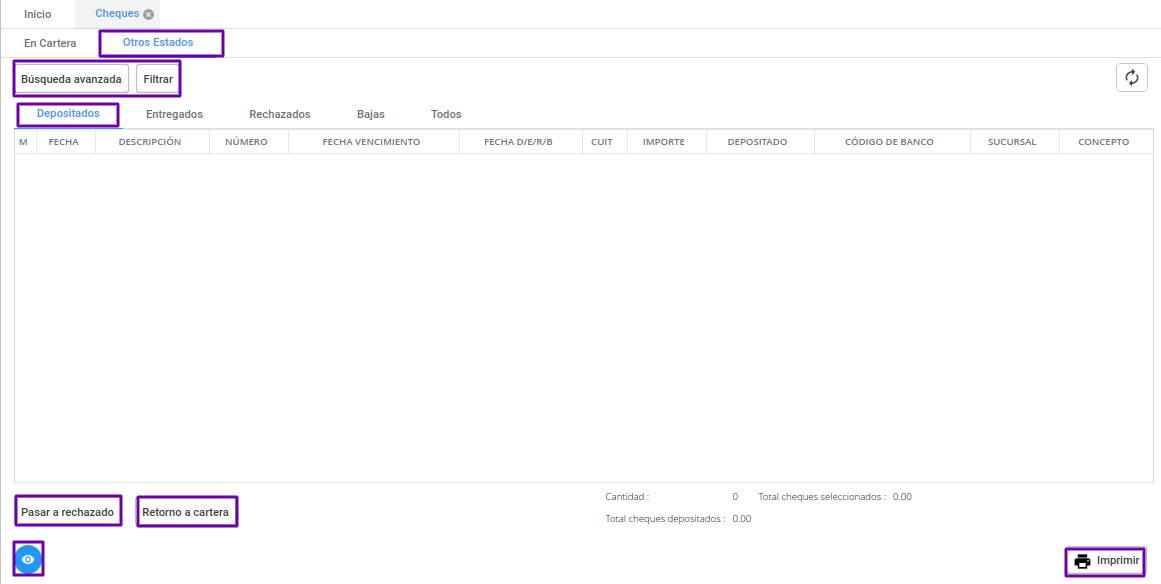
Task: Show the Depositados sub-tab
Action: pyautogui.click(x=68, y=113)
